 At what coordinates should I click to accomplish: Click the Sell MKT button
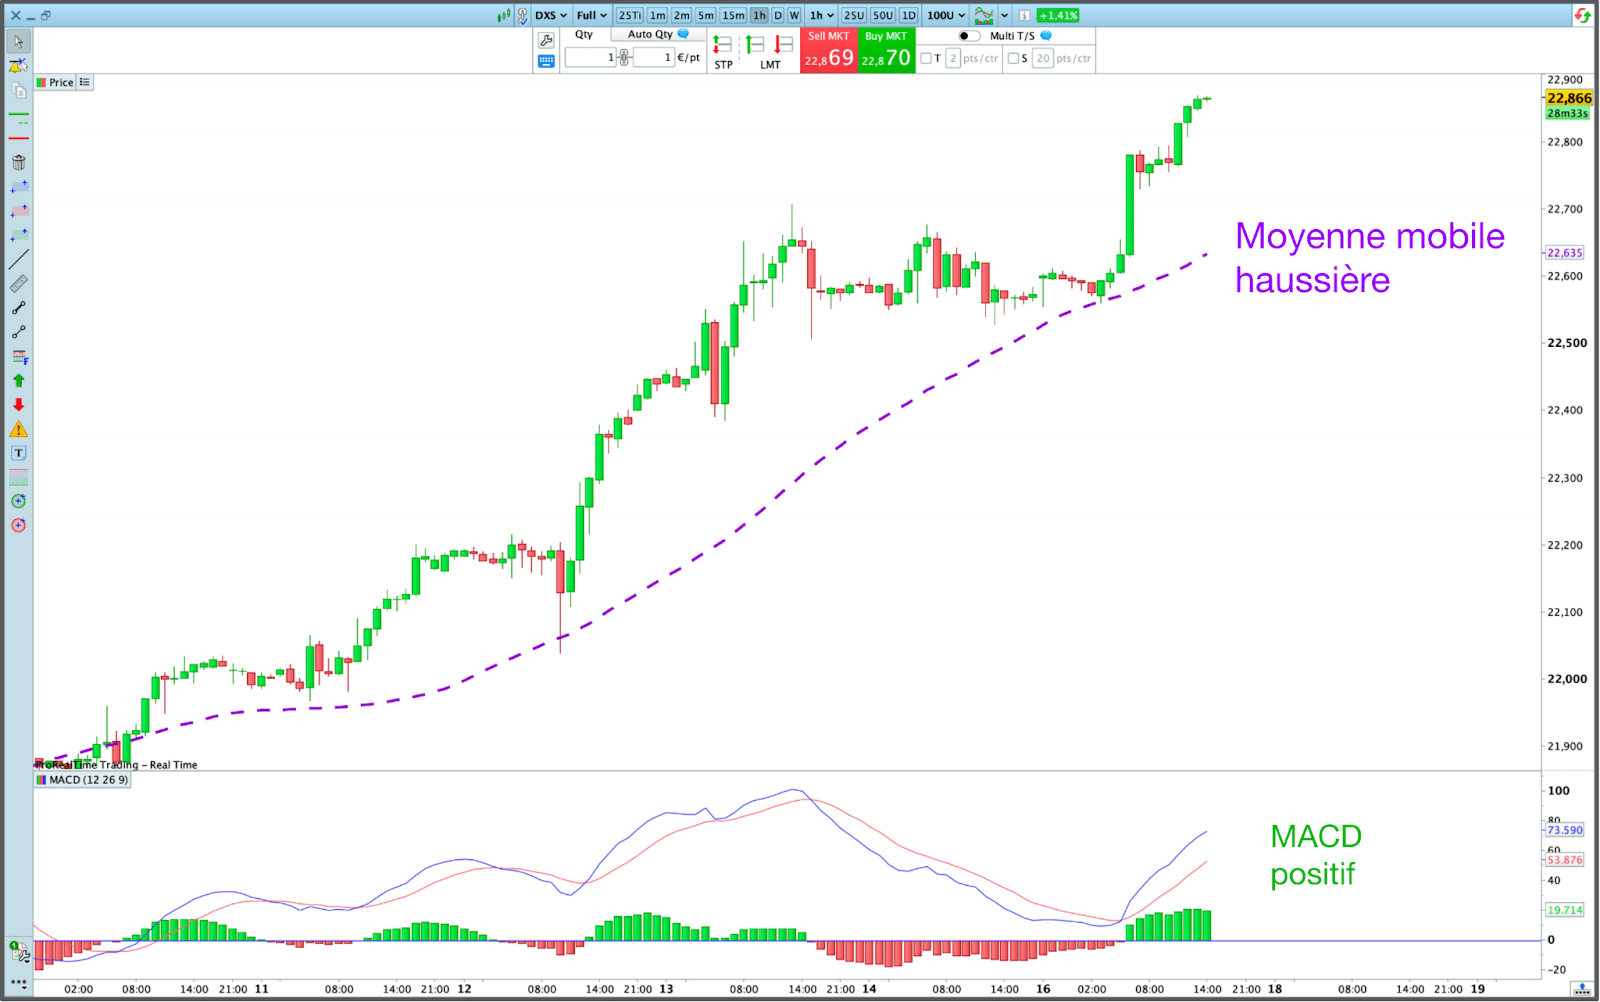828,51
